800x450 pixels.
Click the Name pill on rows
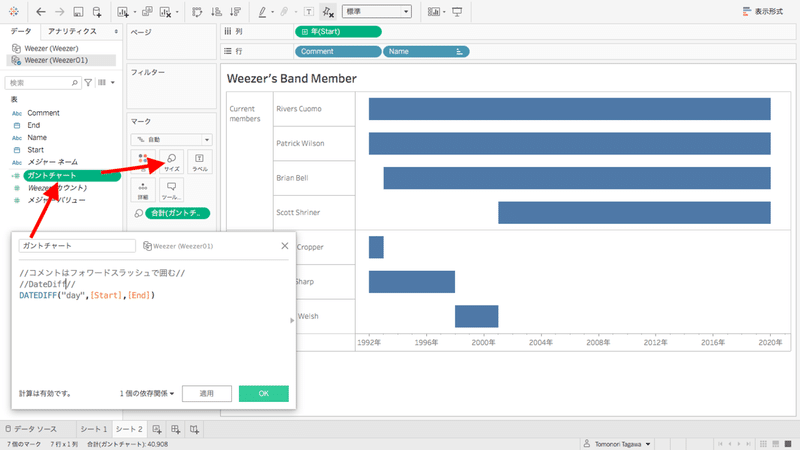click(426, 52)
